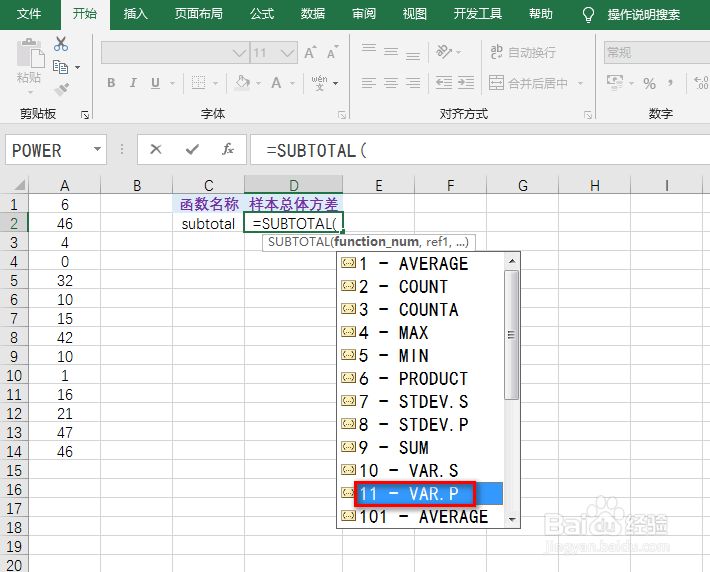Toggle Underline formatting
Screen dimensions: 710x572
pyautogui.click(x=155, y=83)
